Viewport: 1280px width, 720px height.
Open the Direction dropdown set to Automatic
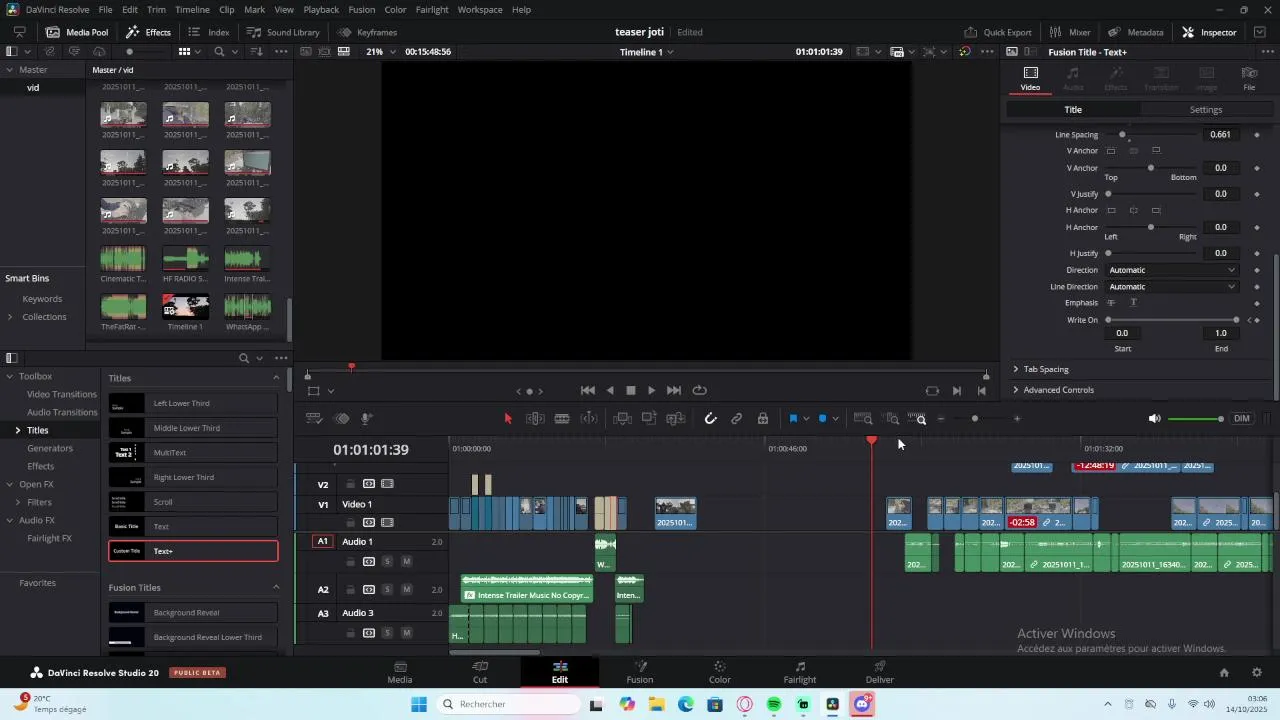(1172, 270)
